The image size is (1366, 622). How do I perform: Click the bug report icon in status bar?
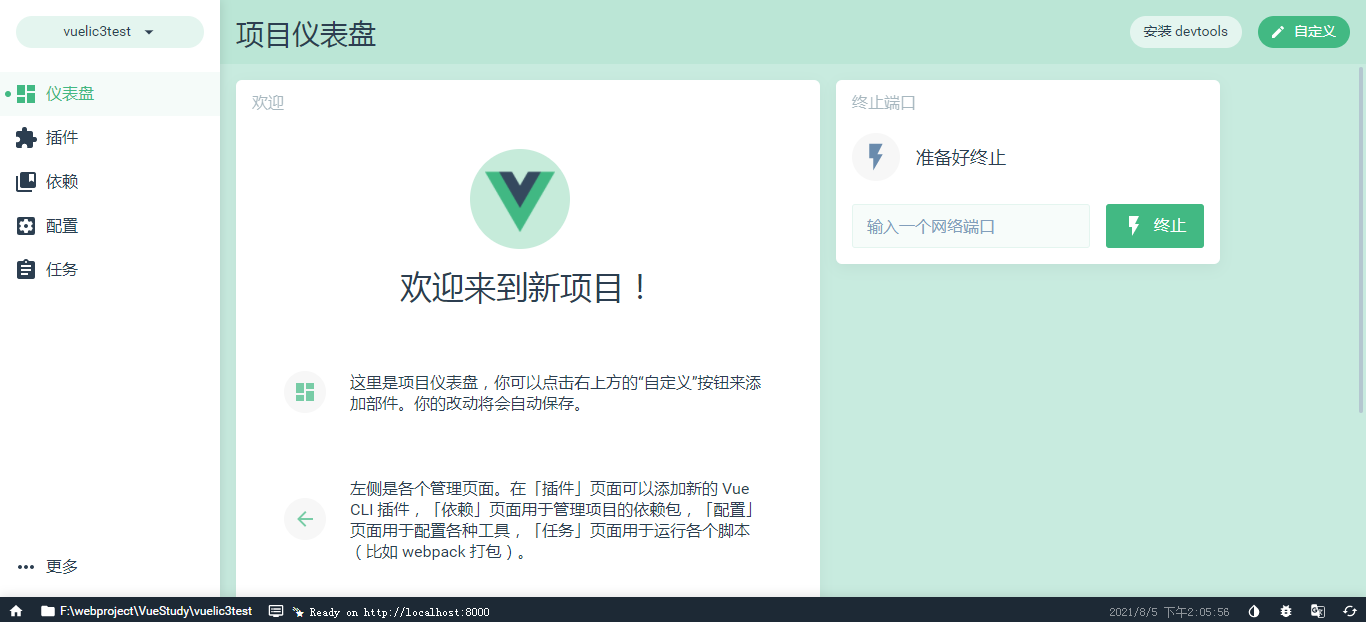[1286, 611]
